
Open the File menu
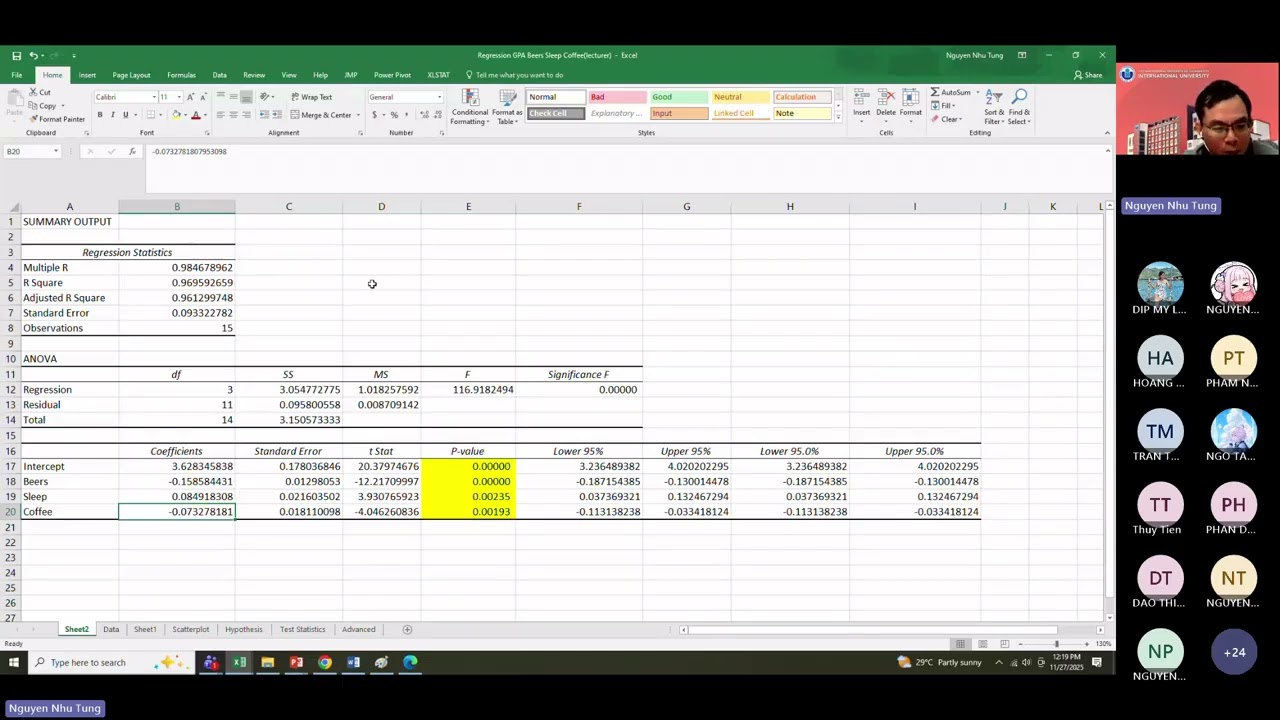point(17,75)
